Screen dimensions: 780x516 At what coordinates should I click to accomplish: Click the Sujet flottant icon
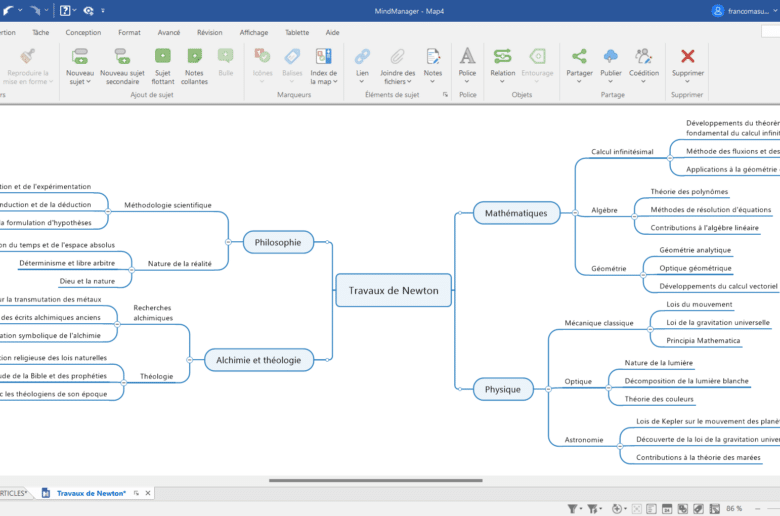click(x=163, y=57)
